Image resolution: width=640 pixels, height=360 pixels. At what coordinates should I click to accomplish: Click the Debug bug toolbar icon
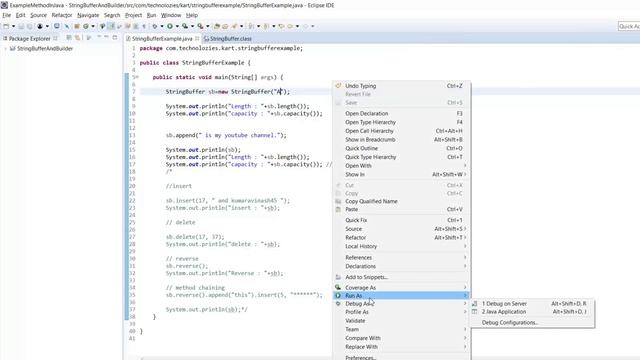(155, 26)
